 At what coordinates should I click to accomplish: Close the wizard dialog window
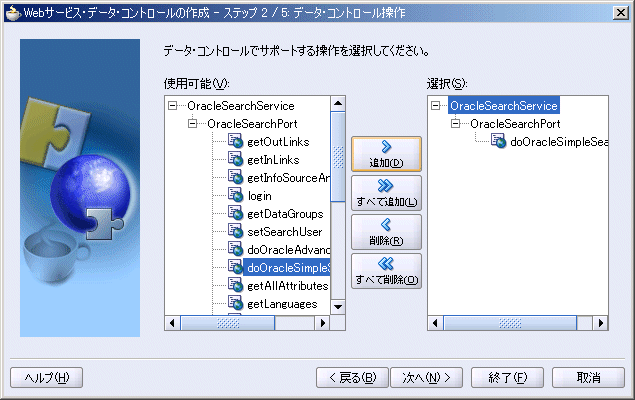(621, 13)
